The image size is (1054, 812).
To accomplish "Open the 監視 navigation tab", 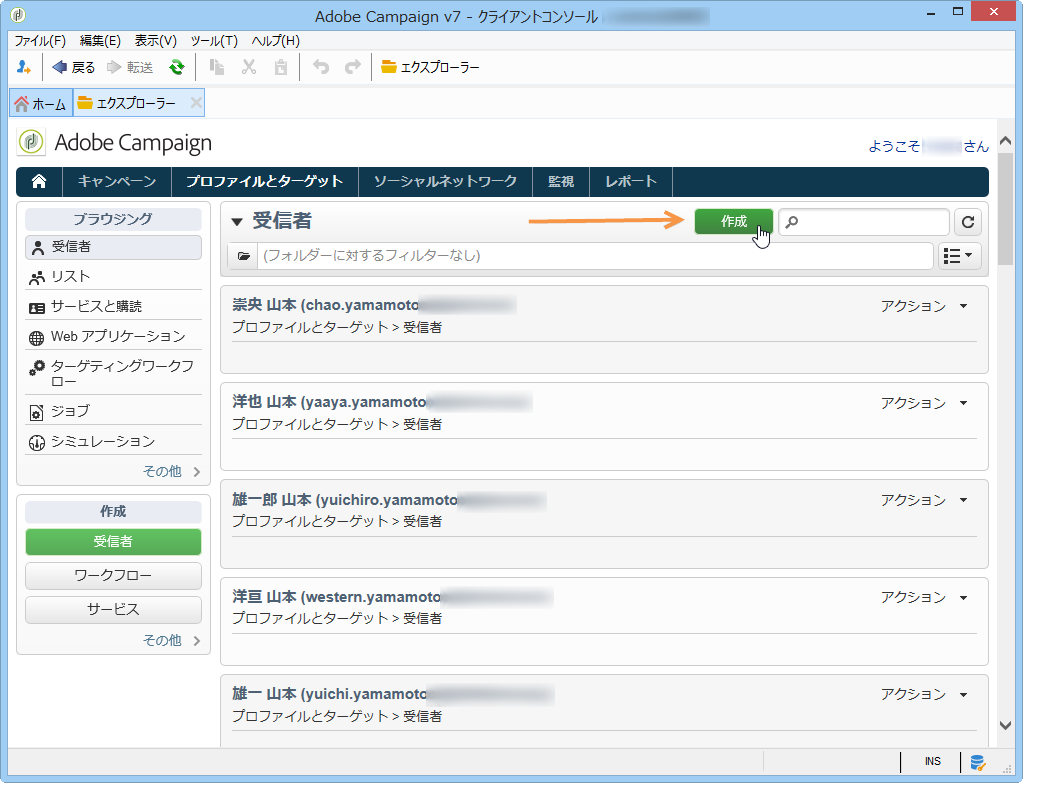I will pyautogui.click(x=561, y=181).
